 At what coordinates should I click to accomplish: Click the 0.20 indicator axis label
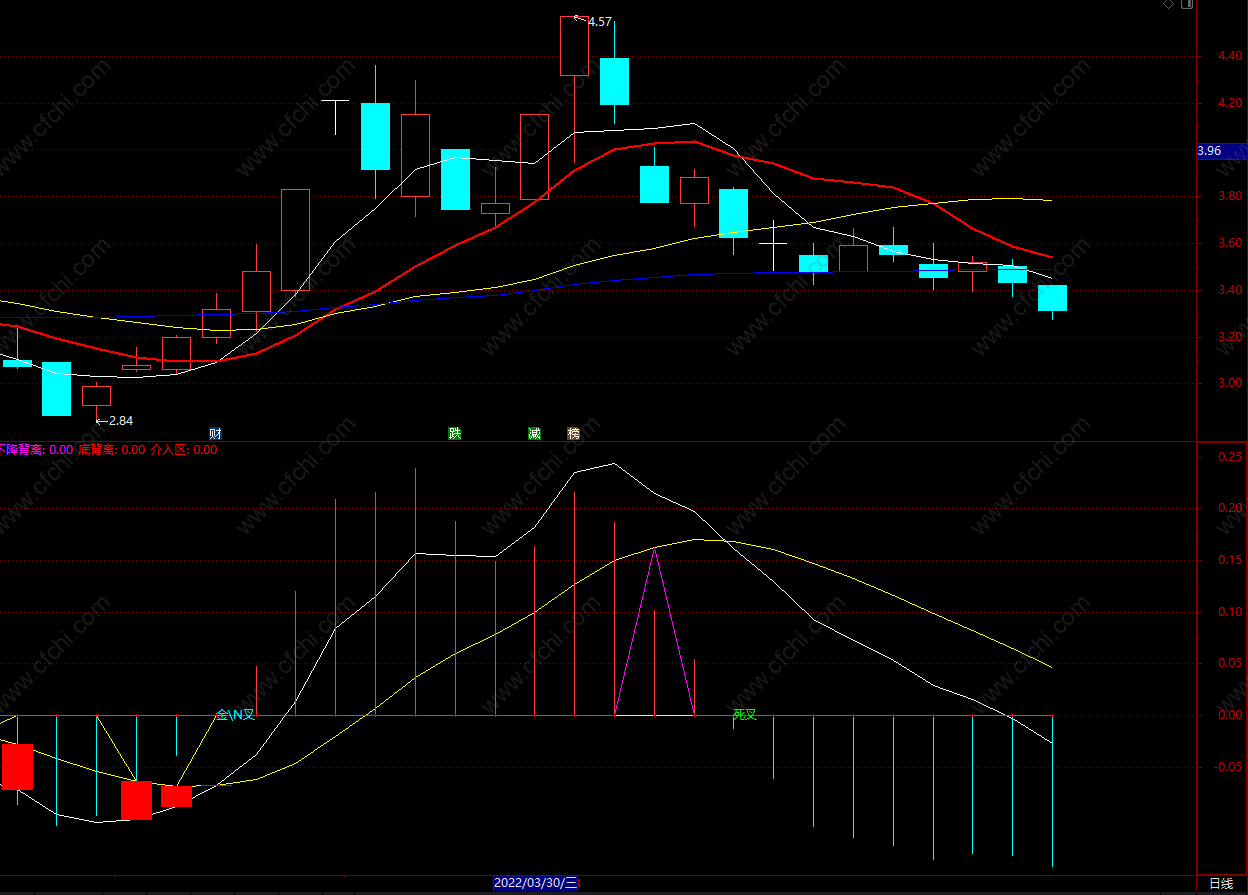click(x=1229, y=509)
